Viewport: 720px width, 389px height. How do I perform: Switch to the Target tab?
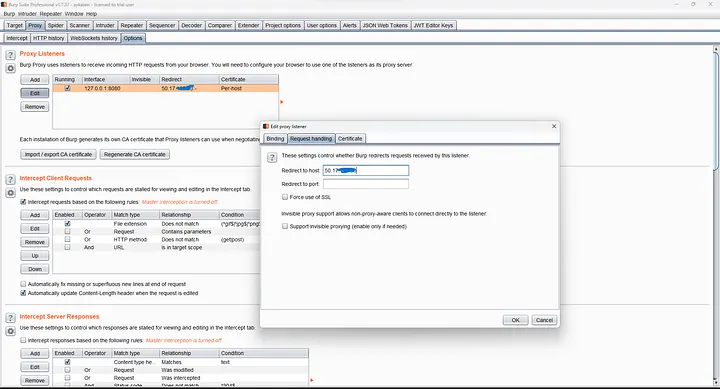click(15, 25)
